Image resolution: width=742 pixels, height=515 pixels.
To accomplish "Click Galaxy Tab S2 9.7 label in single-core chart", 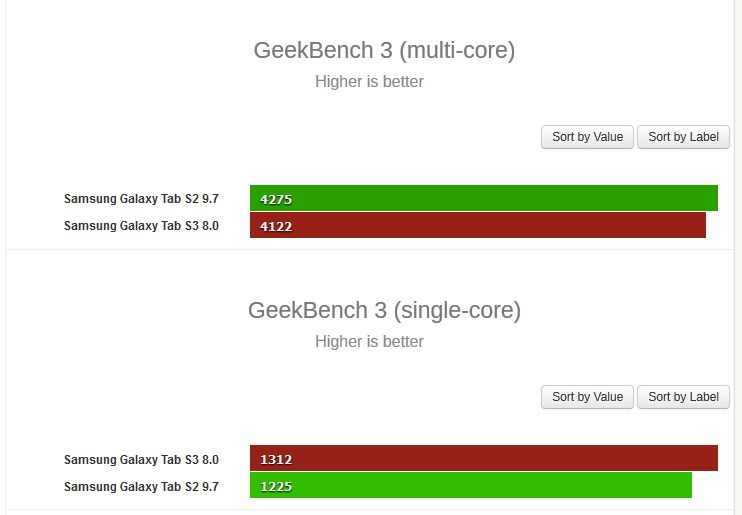I will [141, 487].
